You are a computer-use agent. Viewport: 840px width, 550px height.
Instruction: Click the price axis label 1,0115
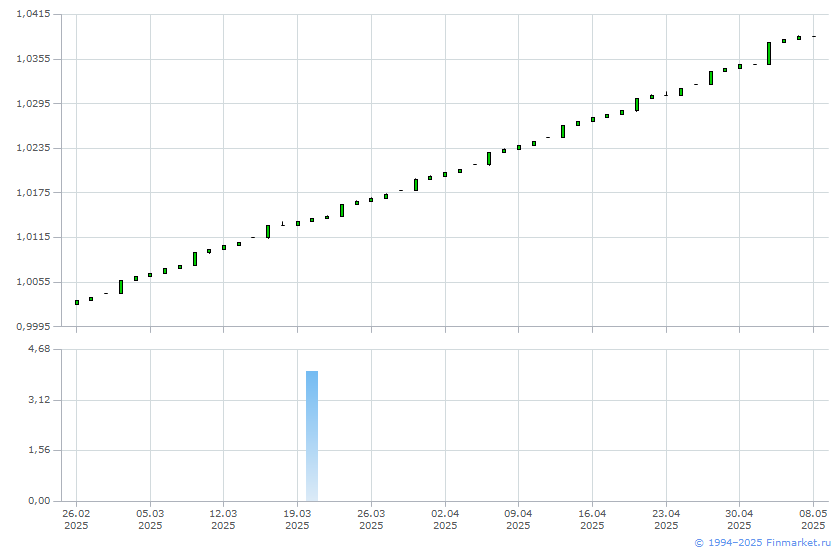pos(33,237)
